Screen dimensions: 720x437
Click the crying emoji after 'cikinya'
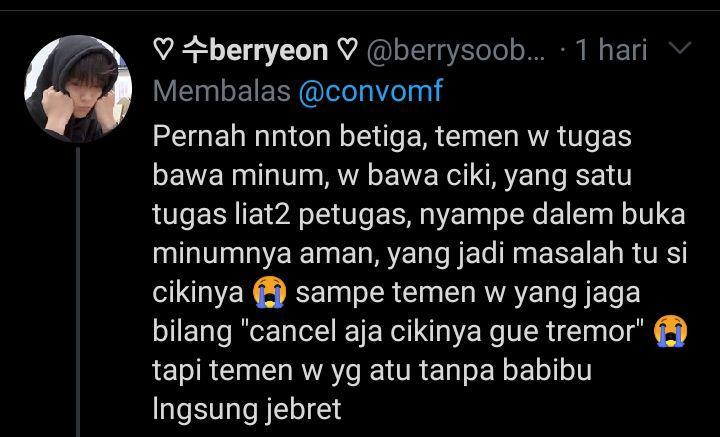pos(270,292)
